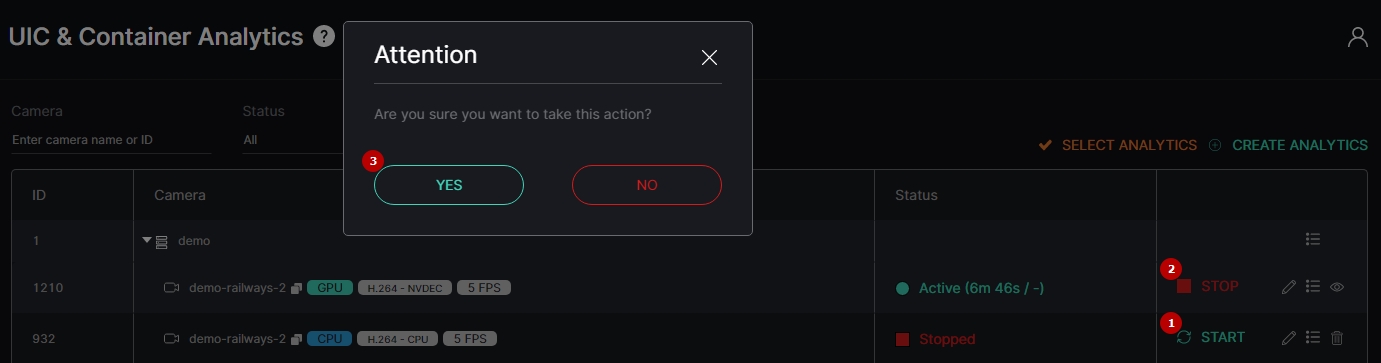Edit analytics 1210 with the pencil icon
The image size is (1381, 363).
pos(1289,287)
